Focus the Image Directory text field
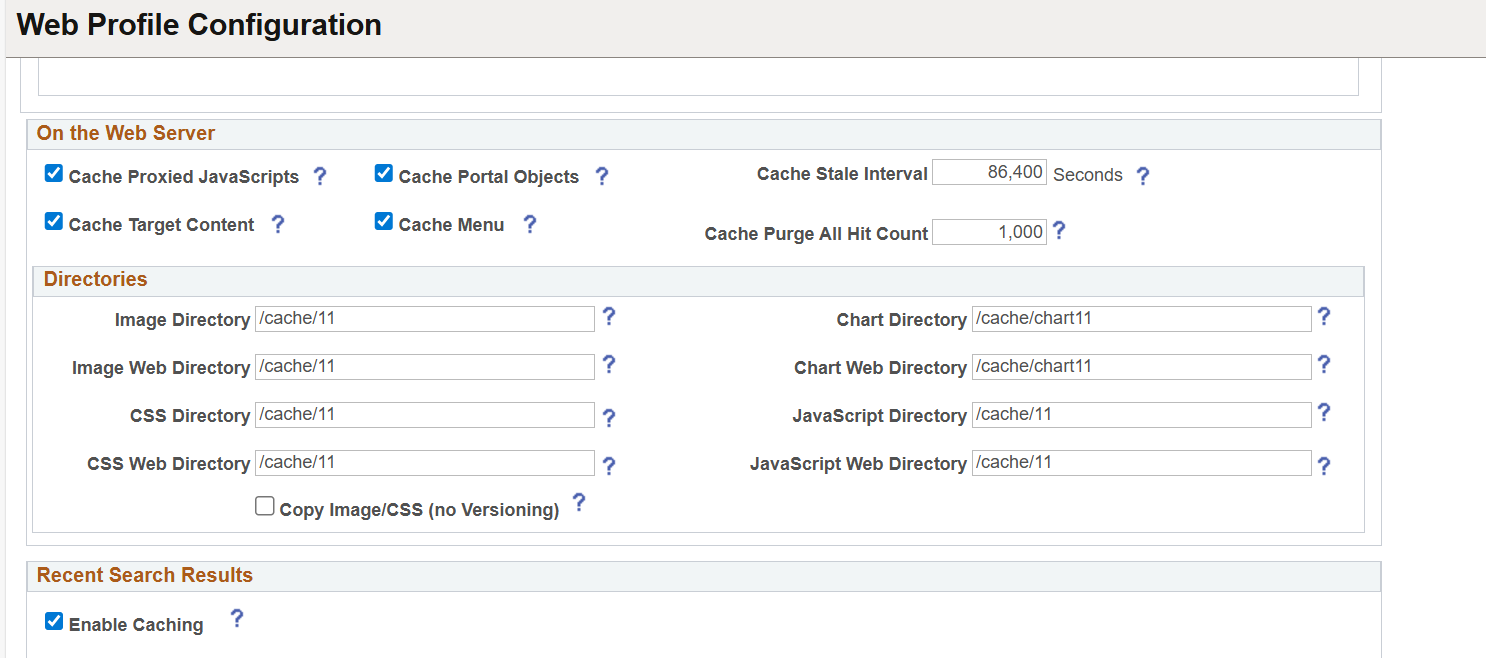1486x658 pixels. click(424, 319)
